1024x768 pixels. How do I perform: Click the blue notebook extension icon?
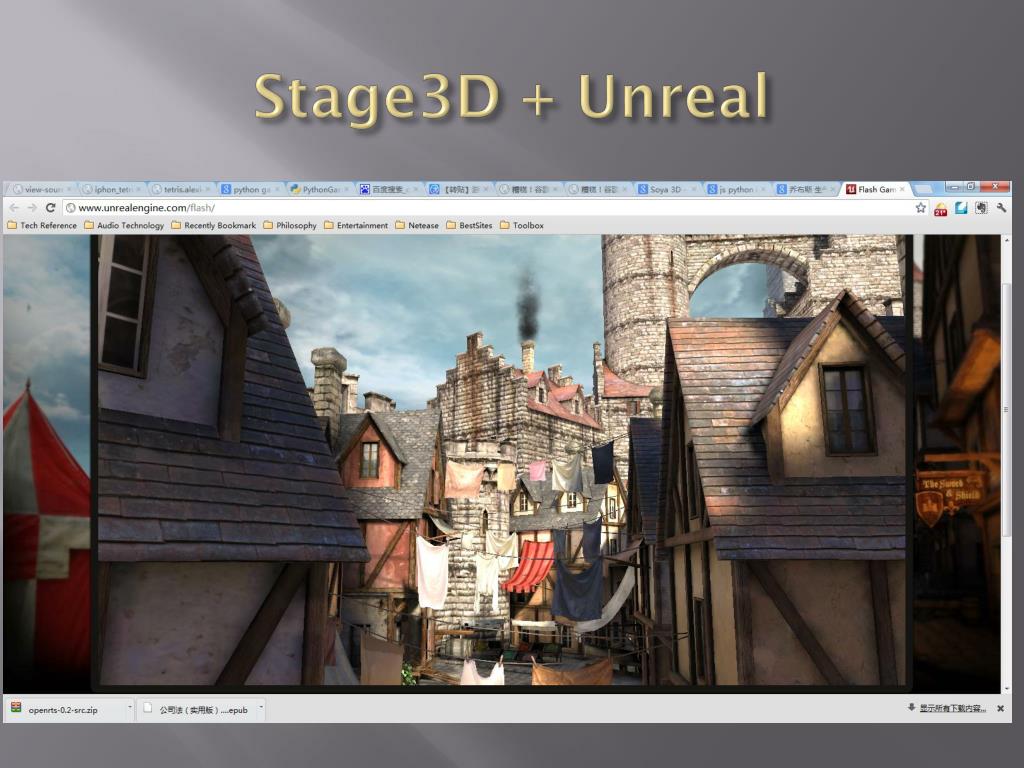click(961, 208)
